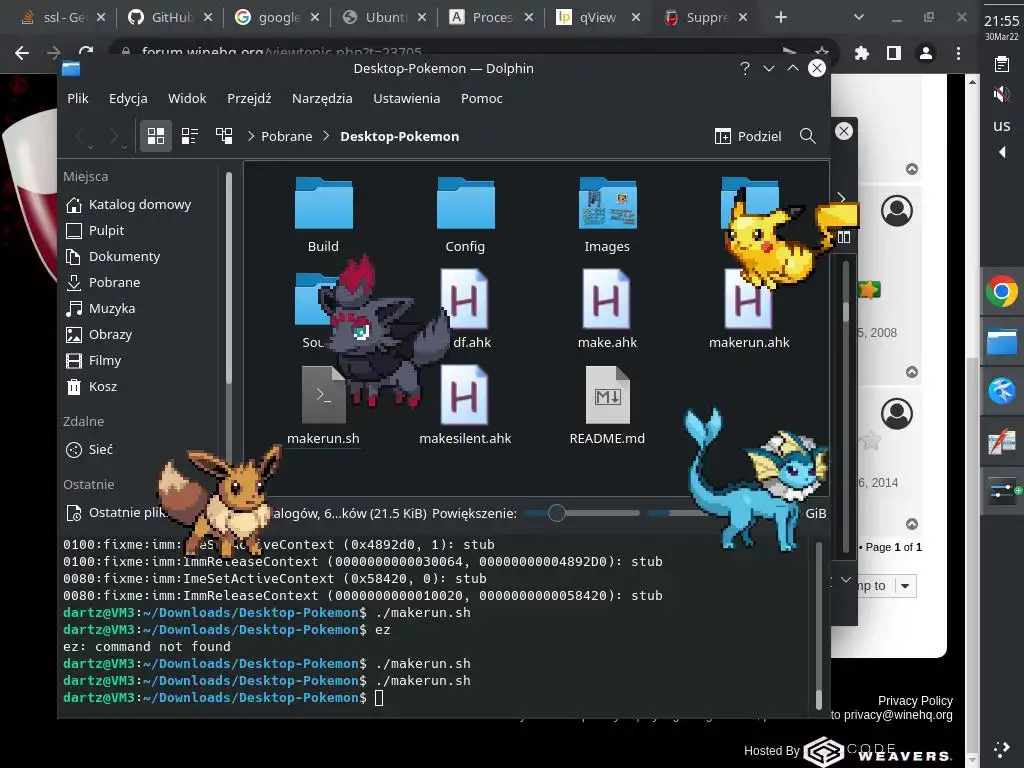Image resolution: width=1024 pixels, height=768 pixels.
Task: Select the makesilent.ahk file
Action: 465,406
